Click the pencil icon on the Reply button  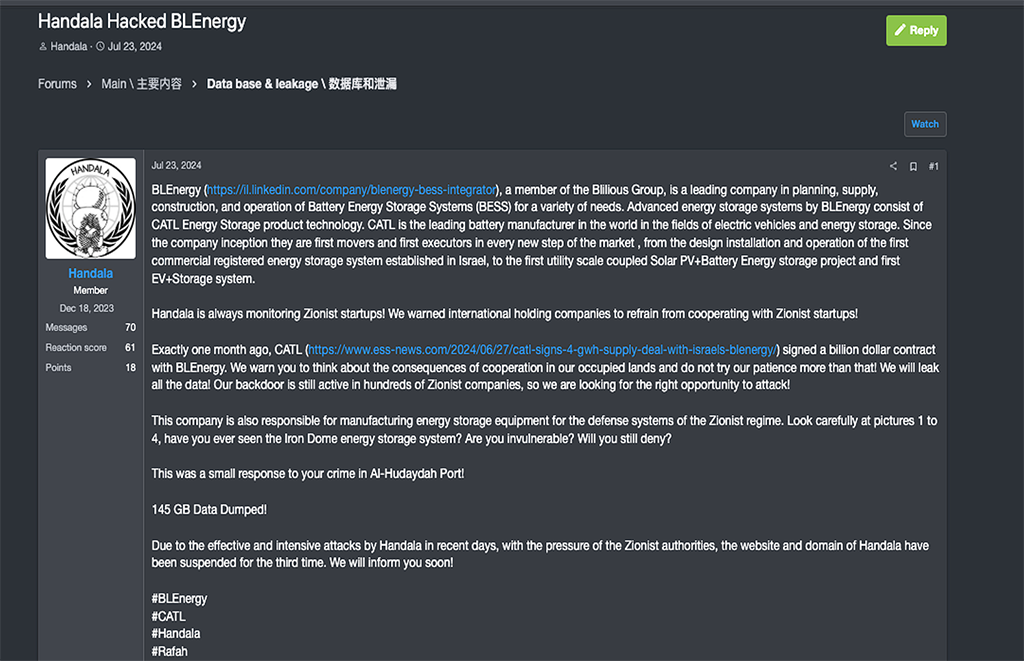click(900, 30)
